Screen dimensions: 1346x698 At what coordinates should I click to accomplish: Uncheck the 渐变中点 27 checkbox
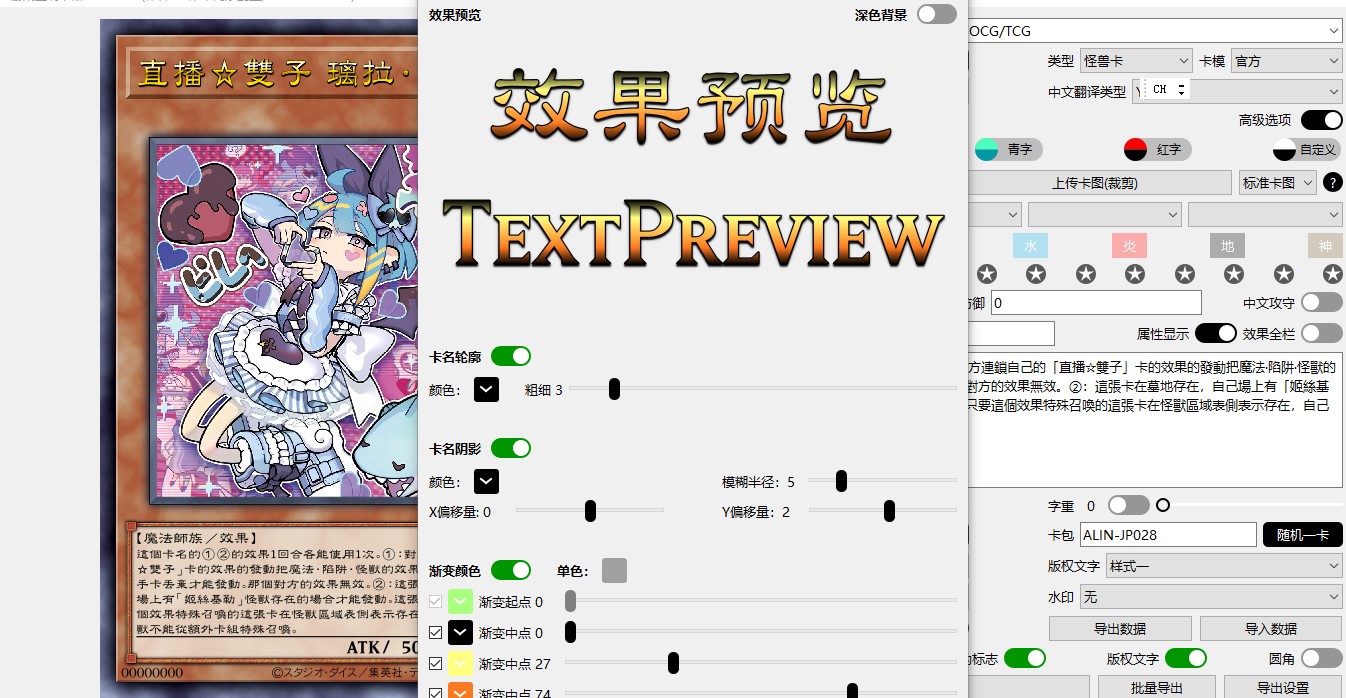[435, 663]
